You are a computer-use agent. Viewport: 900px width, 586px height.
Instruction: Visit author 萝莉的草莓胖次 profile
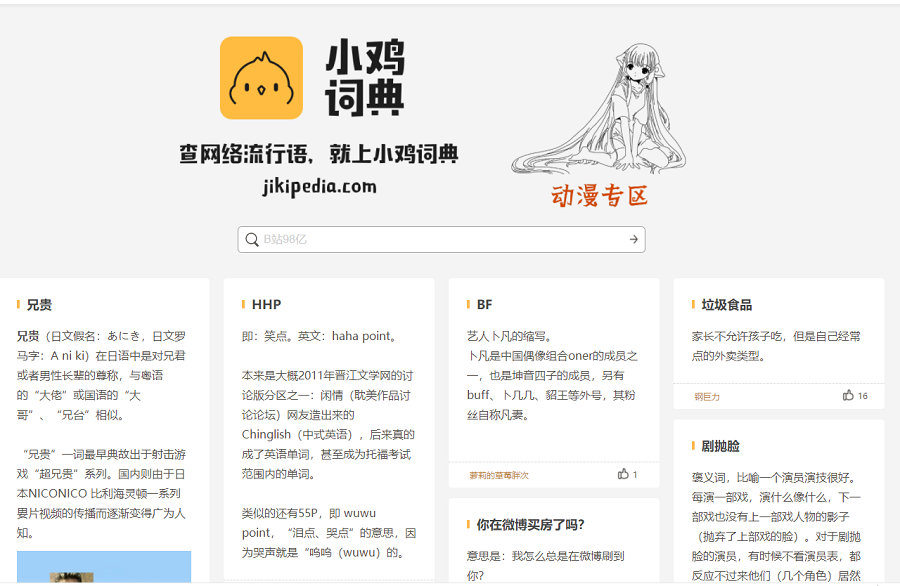[x=499, y=475]
